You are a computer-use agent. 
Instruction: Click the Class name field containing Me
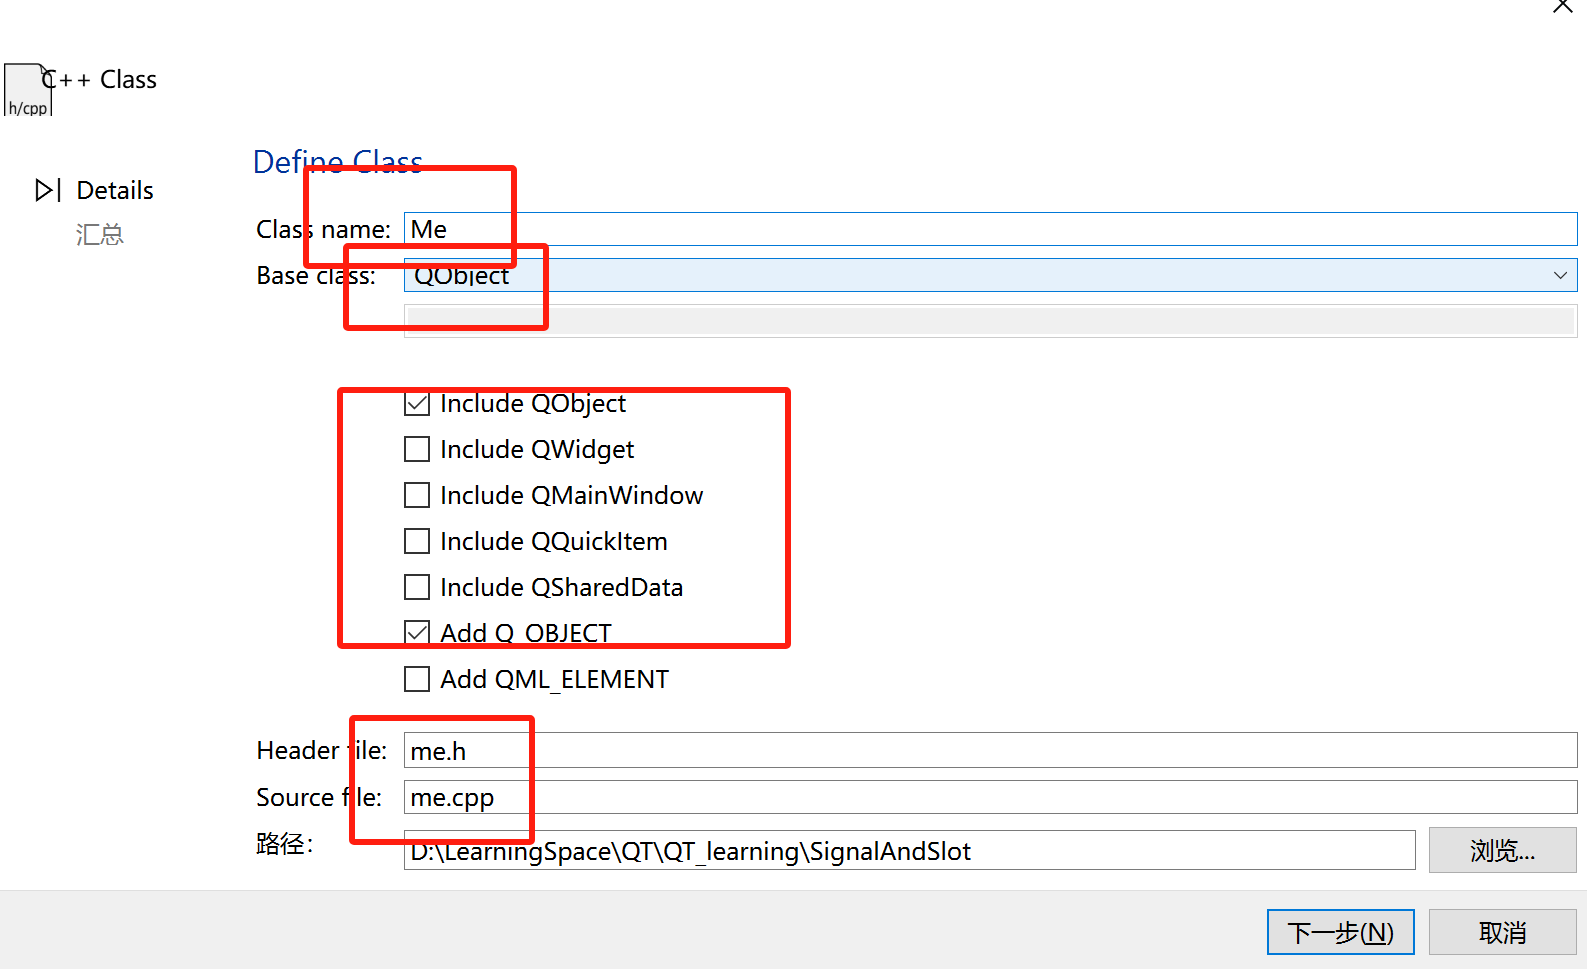(990, 229)
